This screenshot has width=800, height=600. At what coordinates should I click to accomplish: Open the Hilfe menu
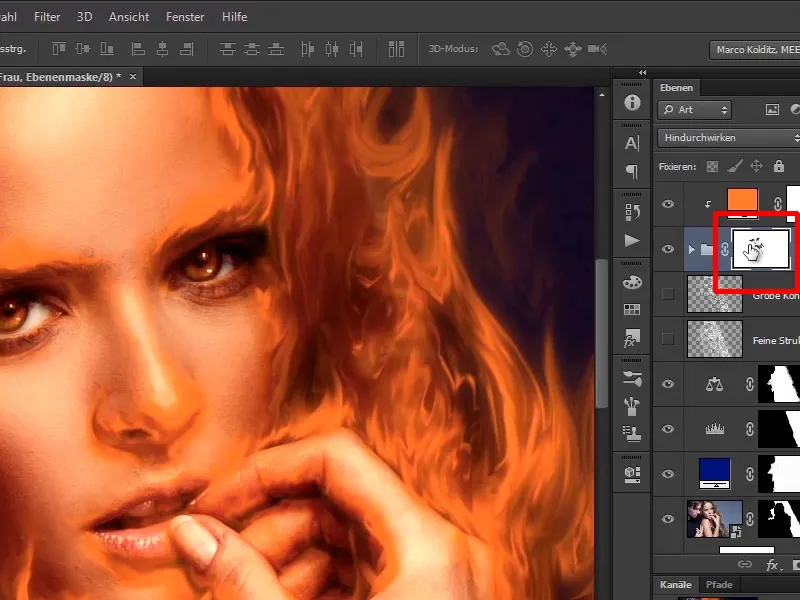[235, 17]
